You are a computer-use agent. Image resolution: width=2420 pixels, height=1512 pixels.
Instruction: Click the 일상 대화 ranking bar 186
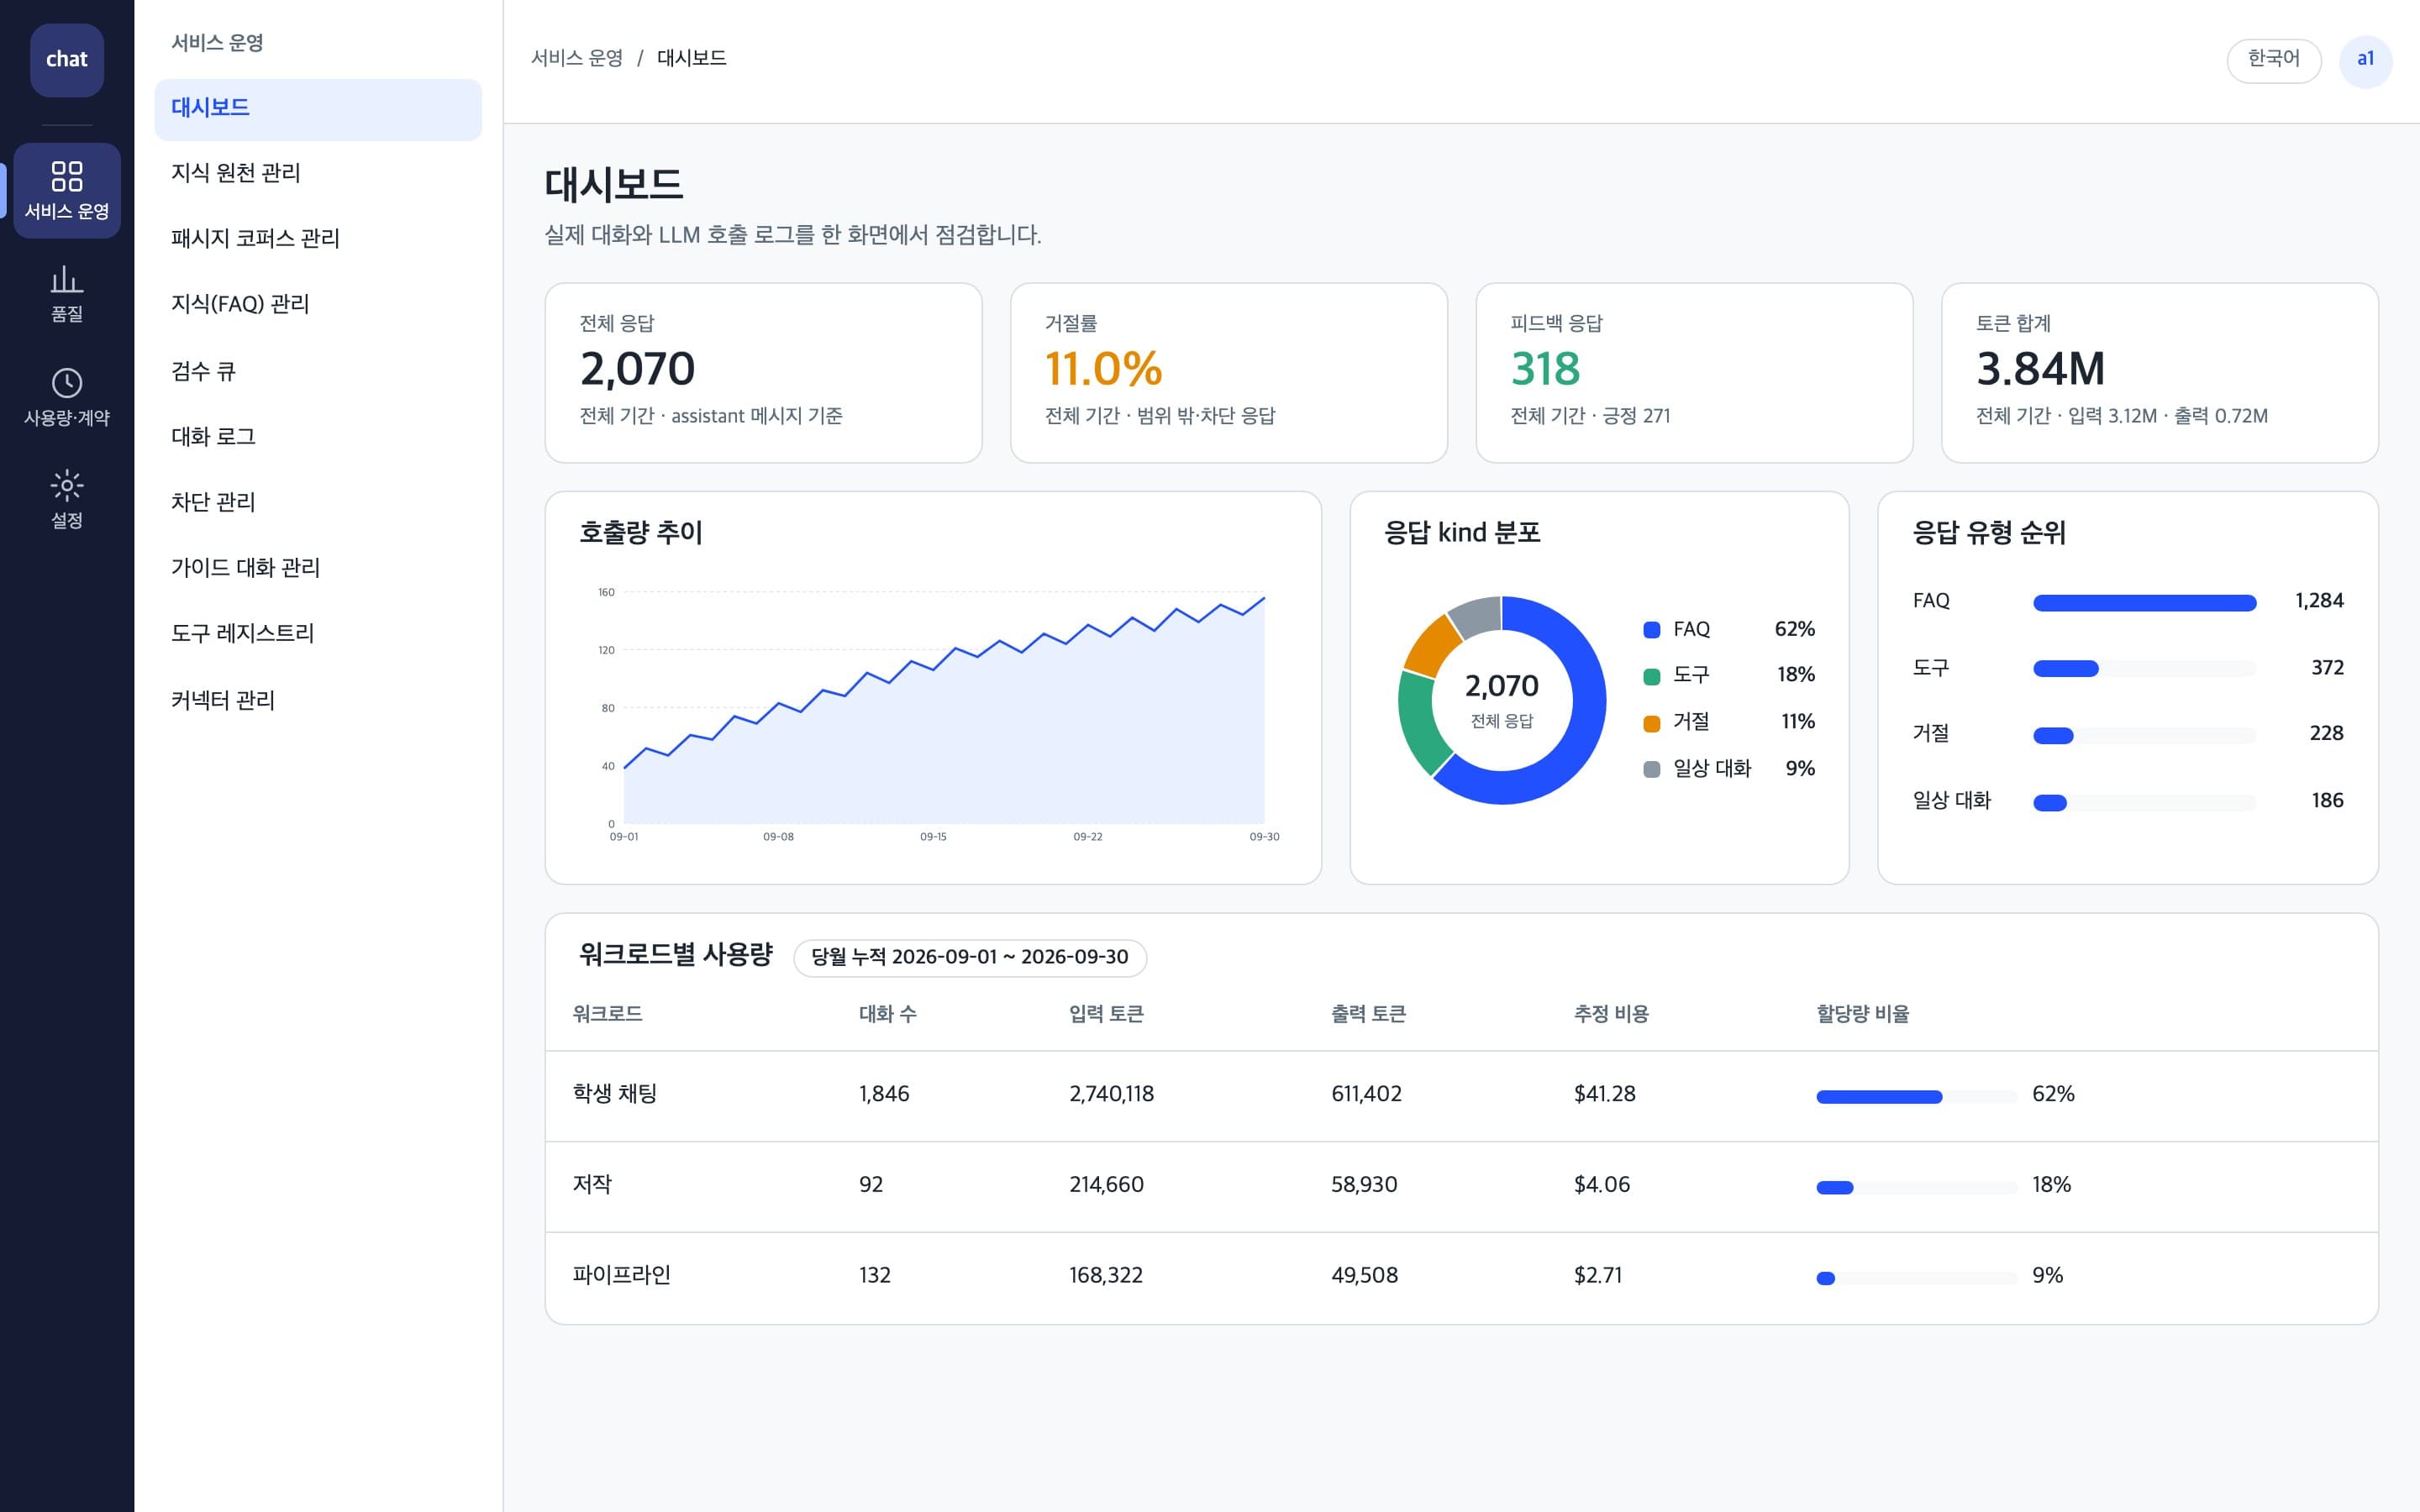tap(2144, 803)
